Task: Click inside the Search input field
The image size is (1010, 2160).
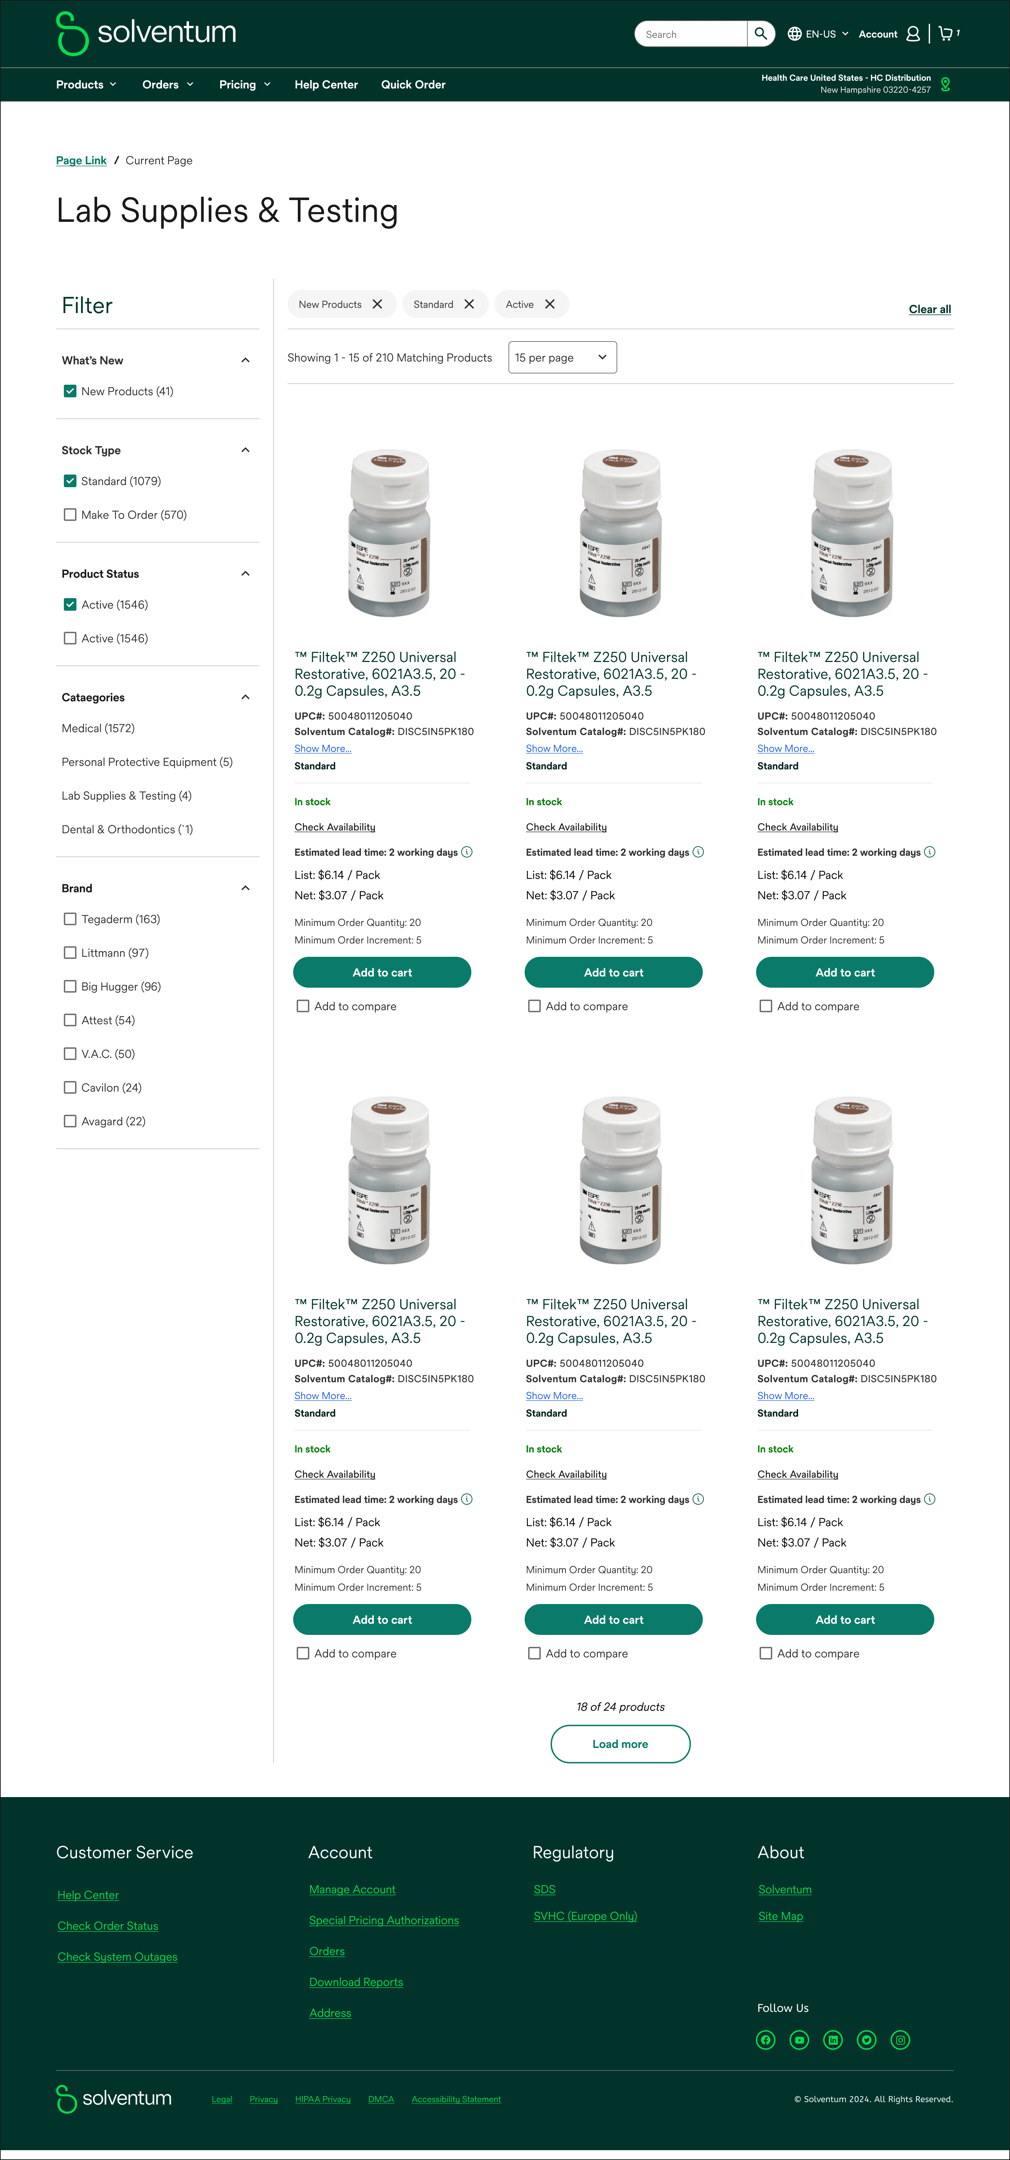Action: (691, 34)
